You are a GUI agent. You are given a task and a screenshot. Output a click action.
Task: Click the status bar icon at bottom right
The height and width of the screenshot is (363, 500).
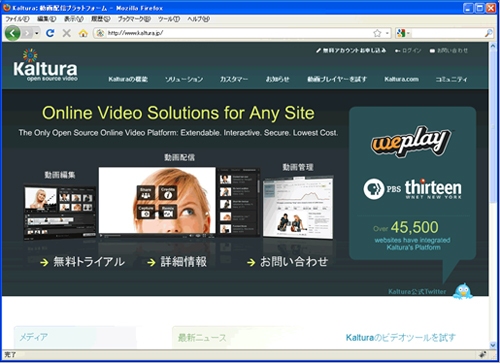(x=482, y=354)
